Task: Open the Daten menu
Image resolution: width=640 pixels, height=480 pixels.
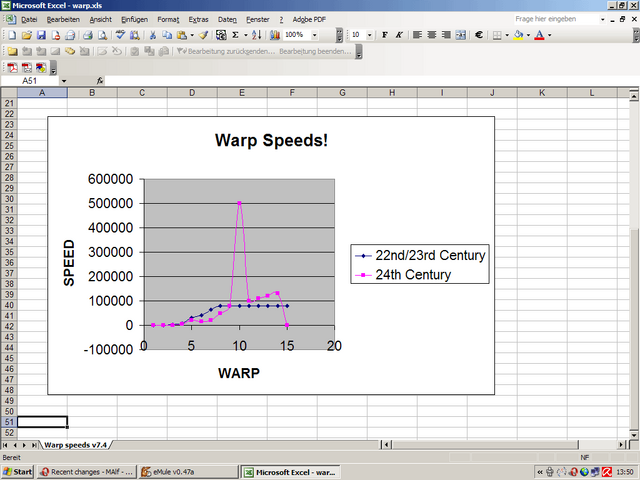Action: (227, 19)
